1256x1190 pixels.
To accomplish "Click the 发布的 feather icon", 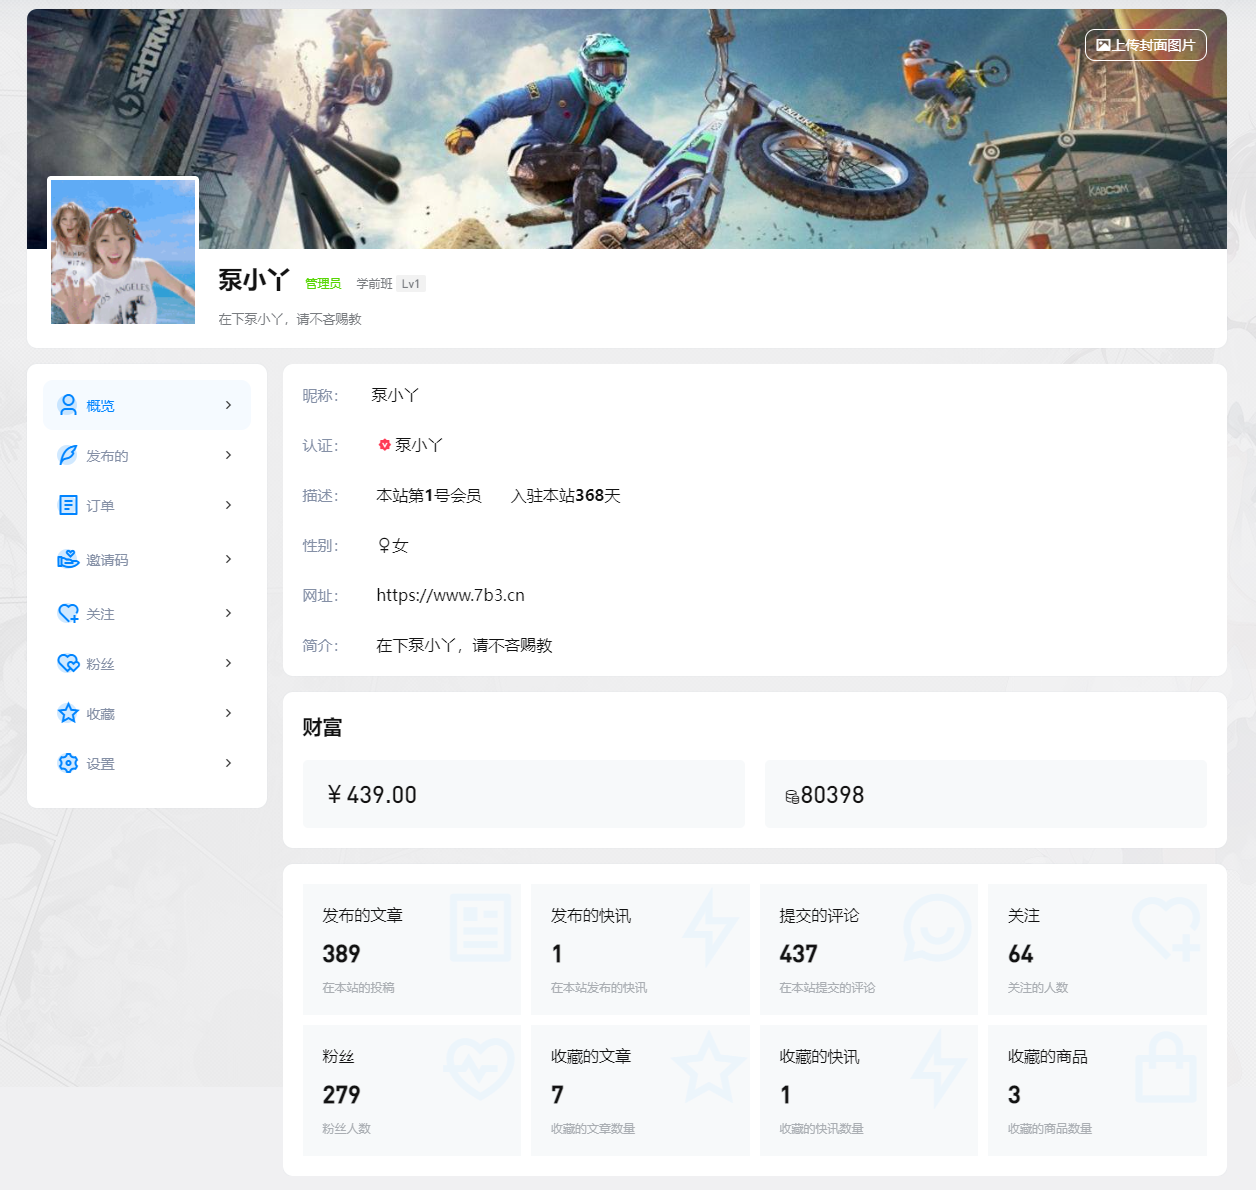I will [x=68, y=455].
